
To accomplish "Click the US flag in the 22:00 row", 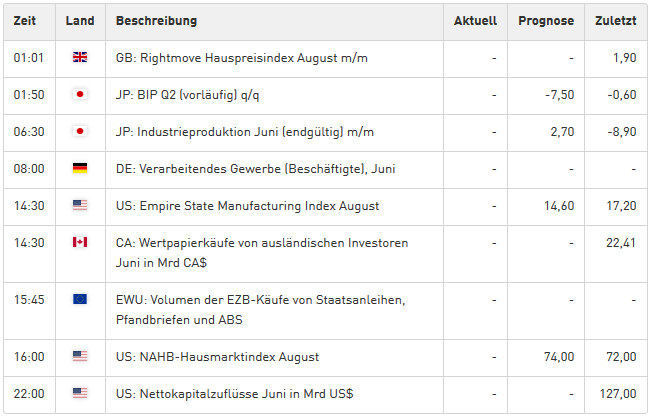I will (80, 393).
